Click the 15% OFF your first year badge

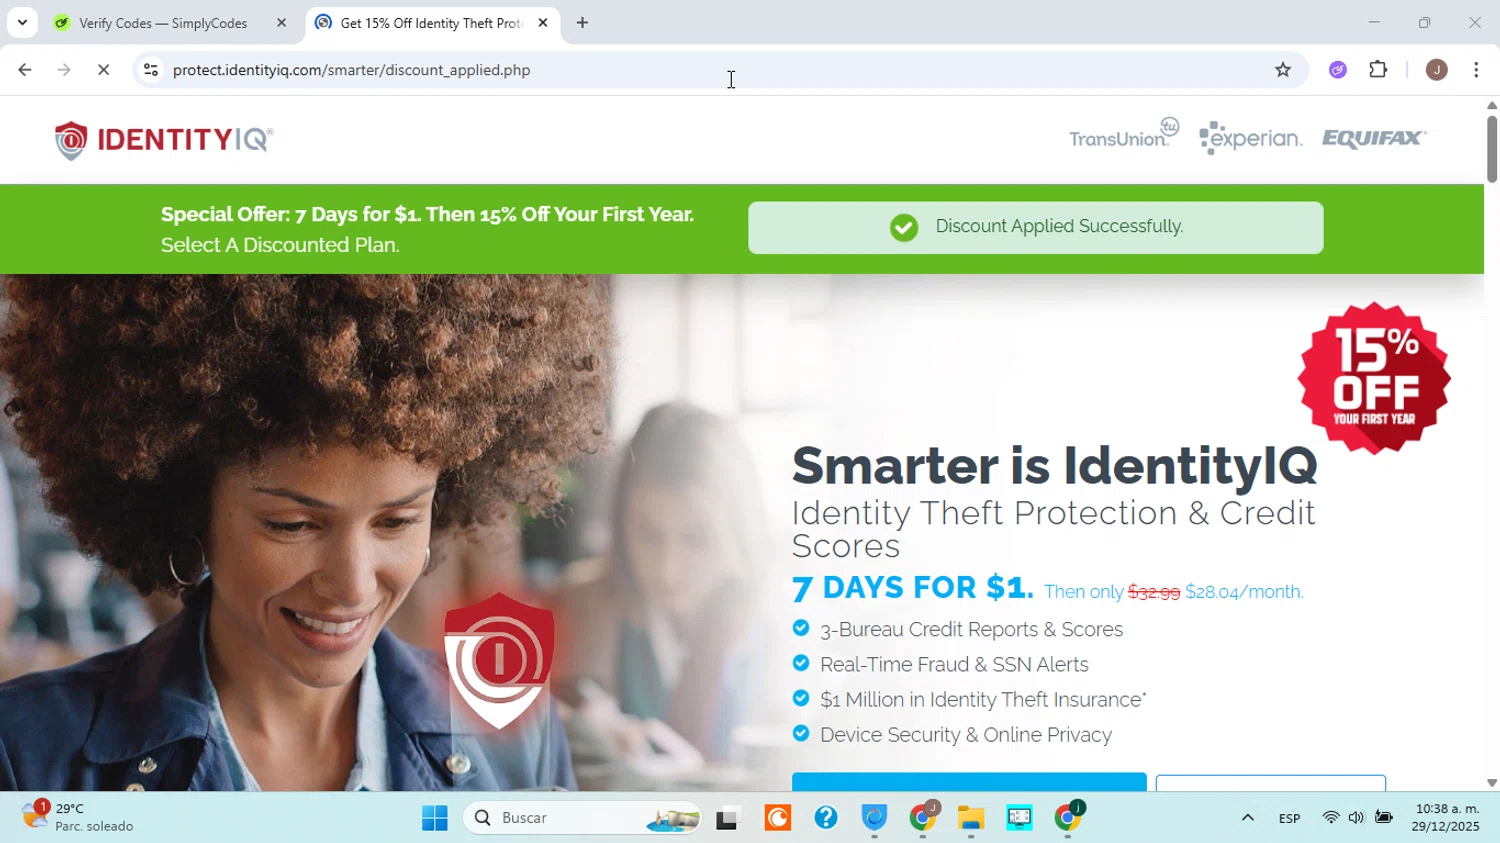[1374, 378]
